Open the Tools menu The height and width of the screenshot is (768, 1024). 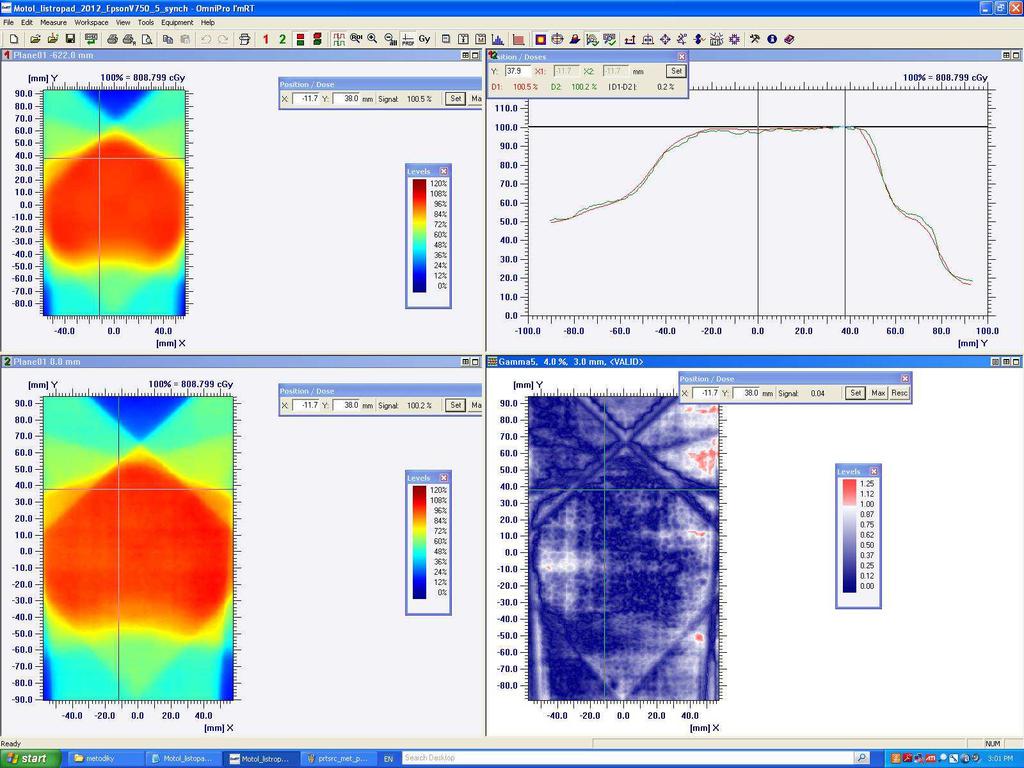(x=146, y=22)
